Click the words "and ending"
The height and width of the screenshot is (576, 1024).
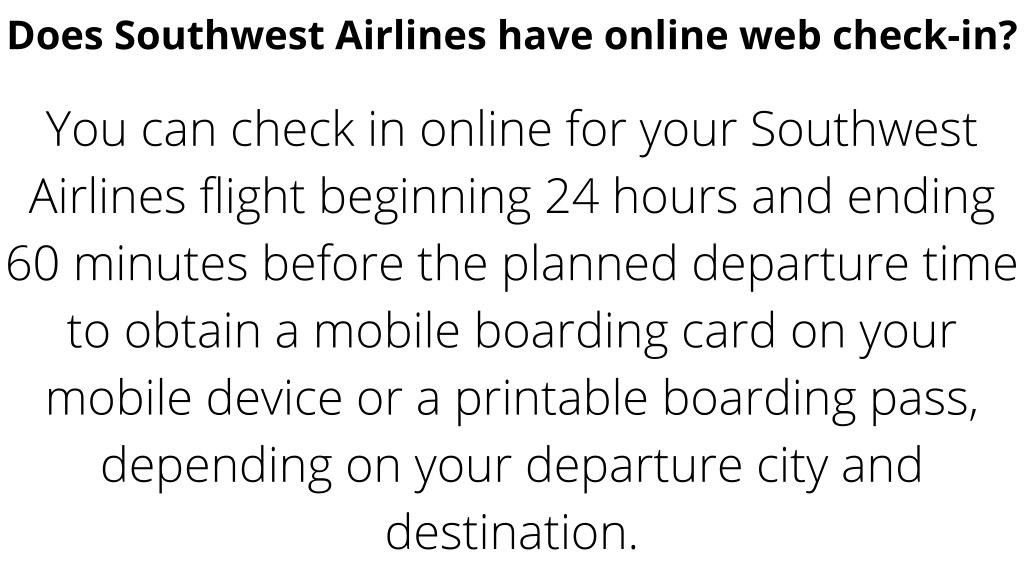[x=873, y=197]
